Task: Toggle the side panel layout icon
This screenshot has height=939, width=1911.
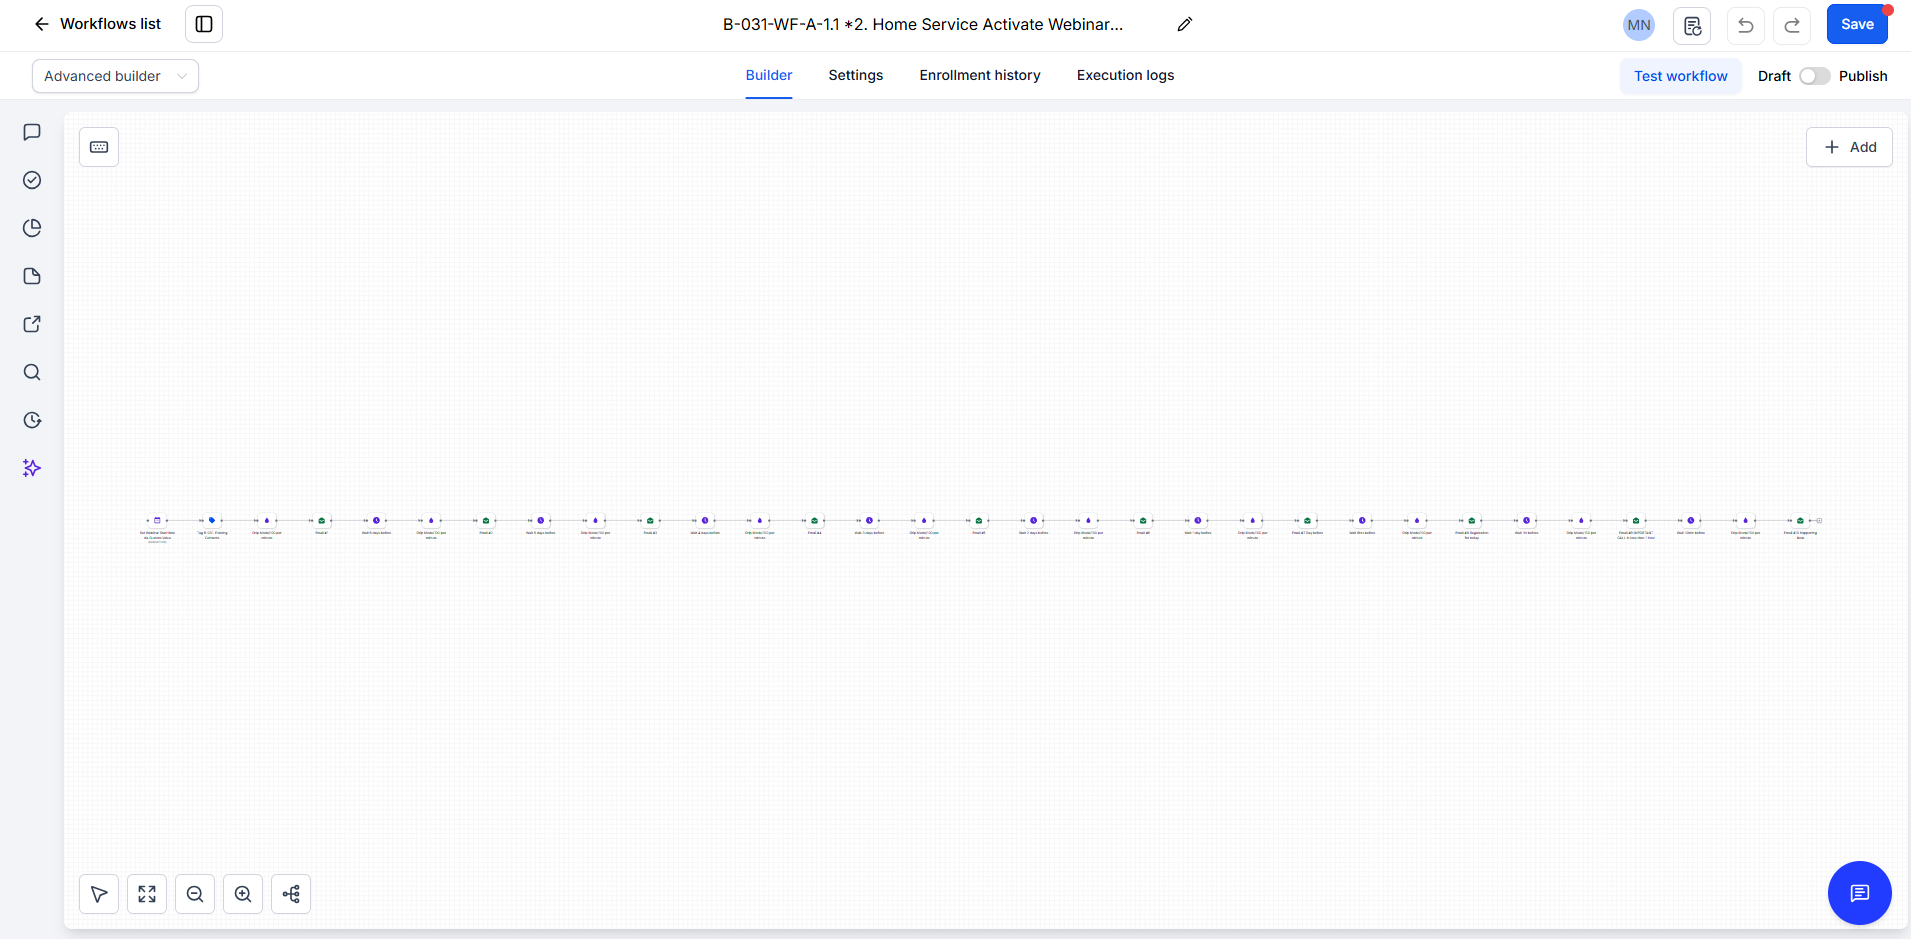Action: pyautogui.click(x=204, y=24)
